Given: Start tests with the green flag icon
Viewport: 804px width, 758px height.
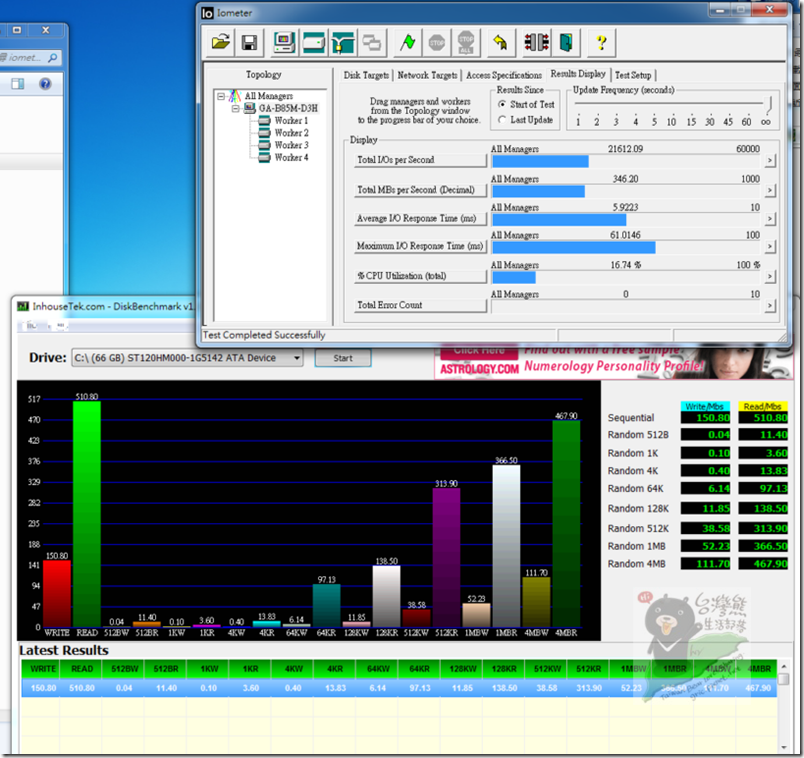Looking at the screenshot, I should [408, 42].
